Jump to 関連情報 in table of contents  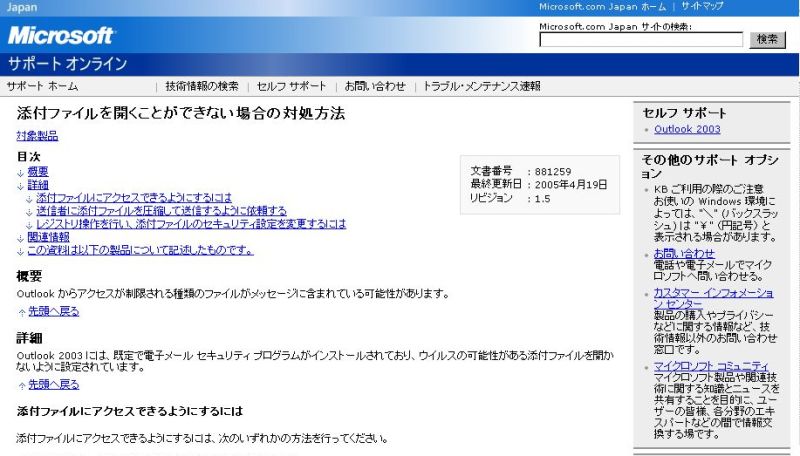click(48, 237)
